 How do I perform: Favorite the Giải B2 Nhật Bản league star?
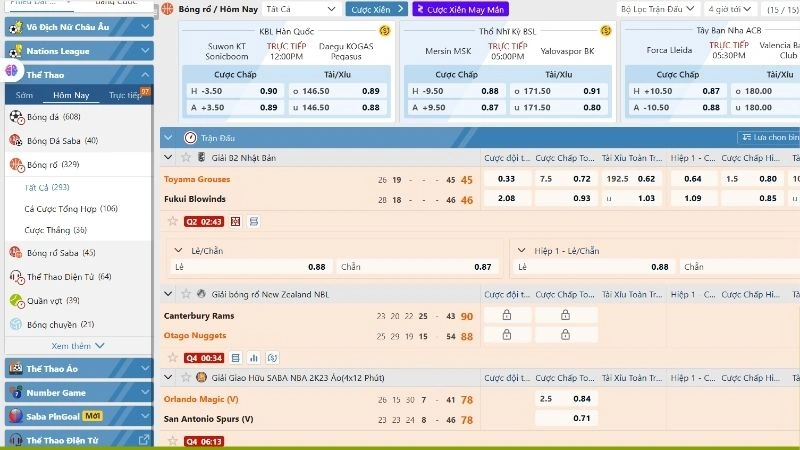point(186,158)
